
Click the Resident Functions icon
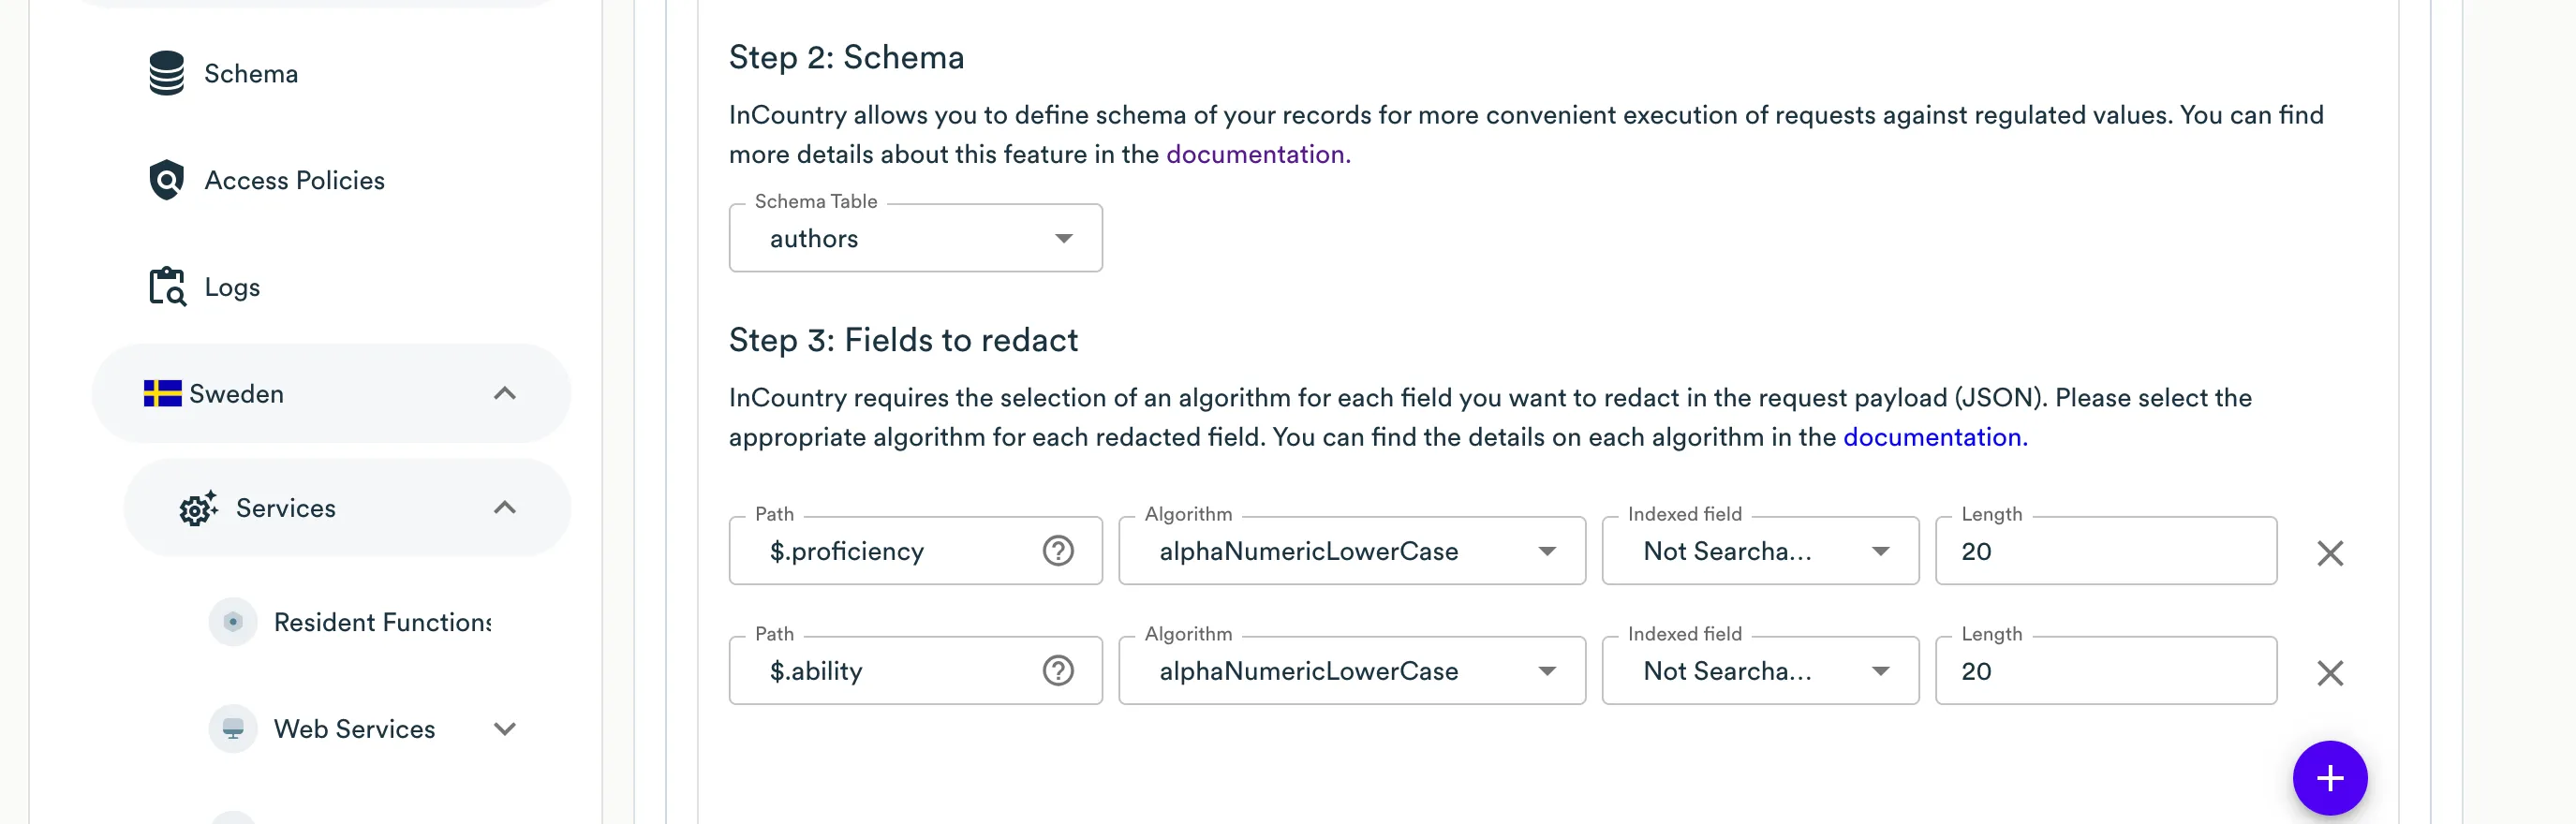233,622
